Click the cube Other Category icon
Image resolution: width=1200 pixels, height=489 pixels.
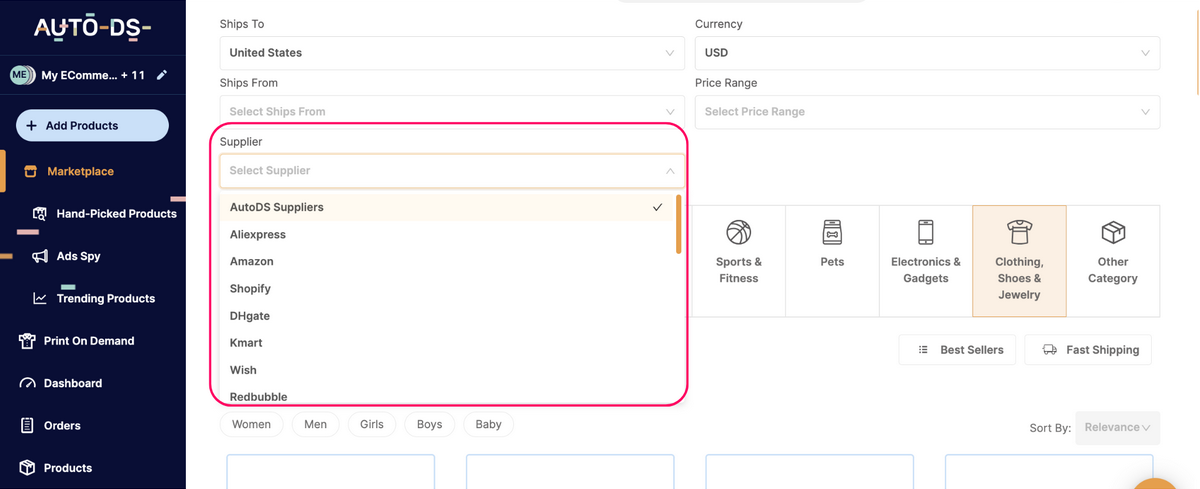pos(1113,233)
